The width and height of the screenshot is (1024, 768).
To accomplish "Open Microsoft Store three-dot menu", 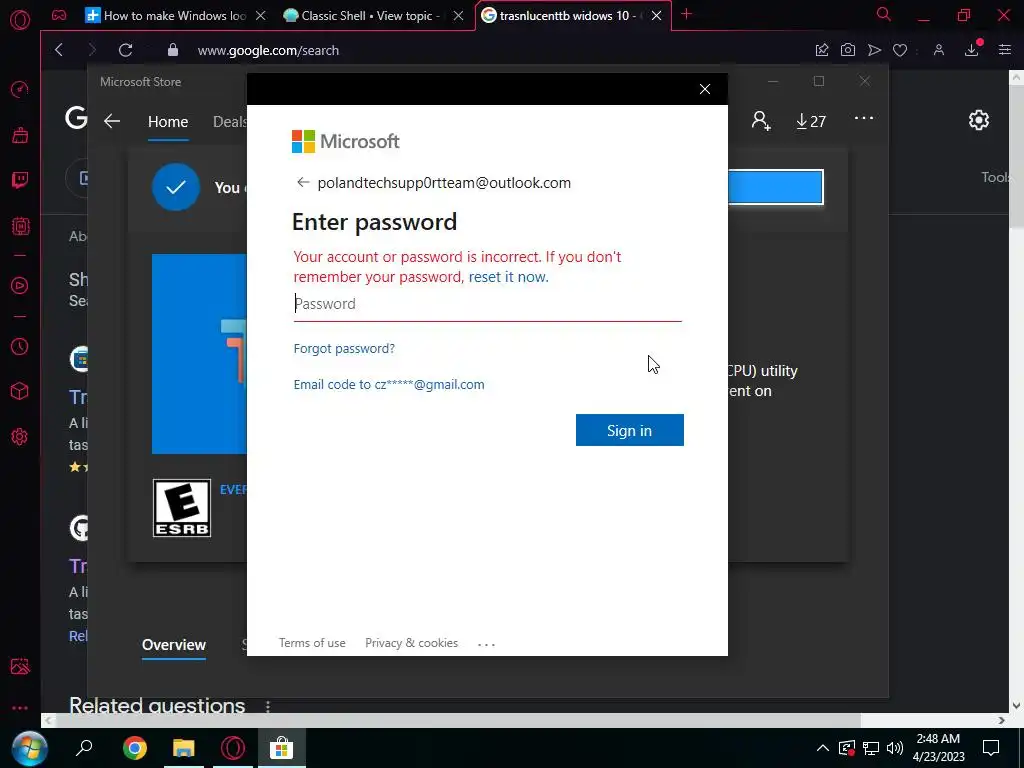I will [x=863, y=118].
